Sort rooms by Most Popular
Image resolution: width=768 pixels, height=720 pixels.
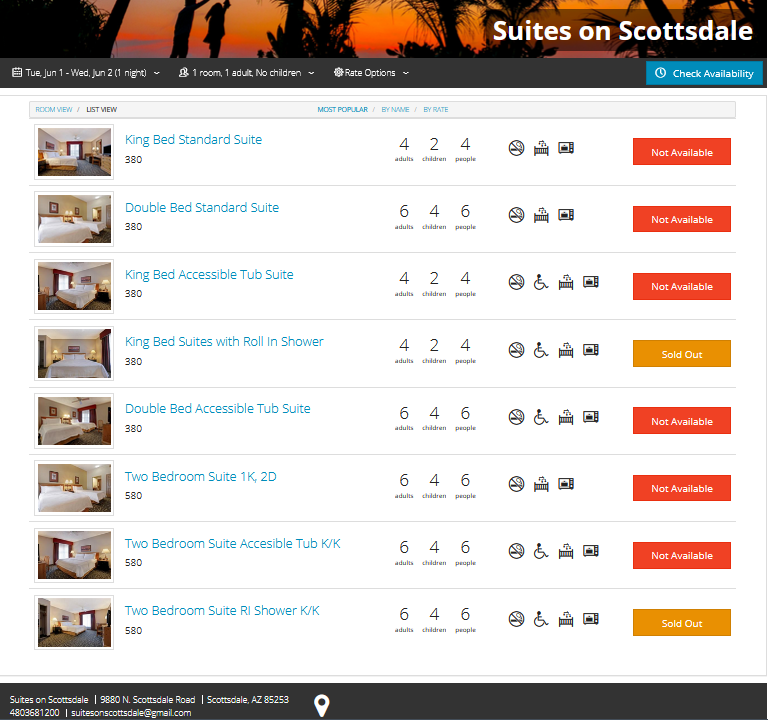click(342, 110)
